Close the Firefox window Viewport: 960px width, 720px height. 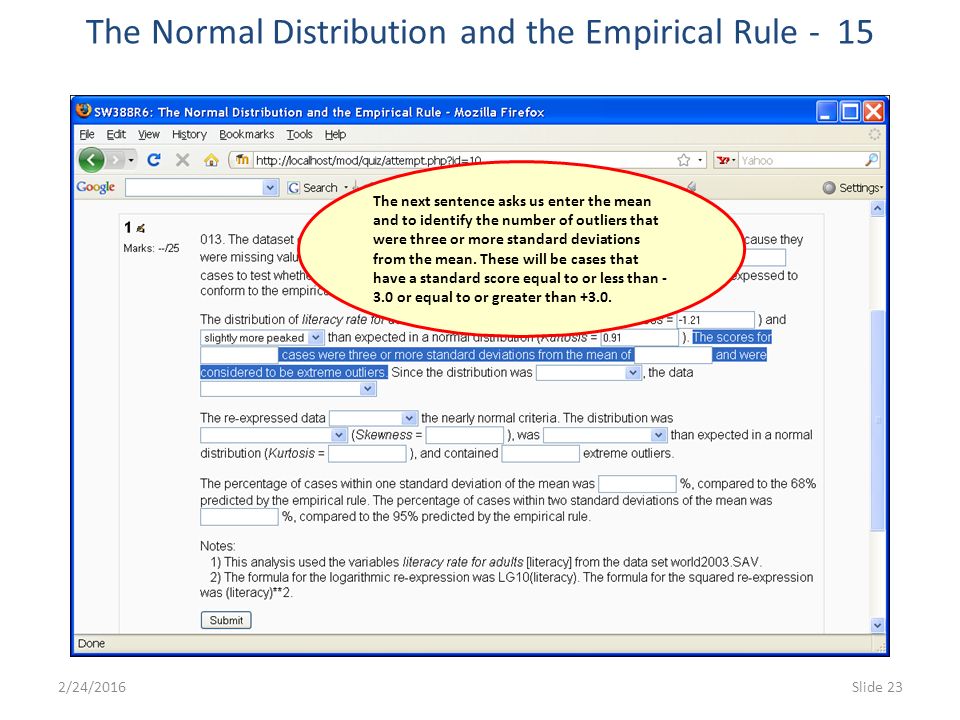(x=874, y=111)
